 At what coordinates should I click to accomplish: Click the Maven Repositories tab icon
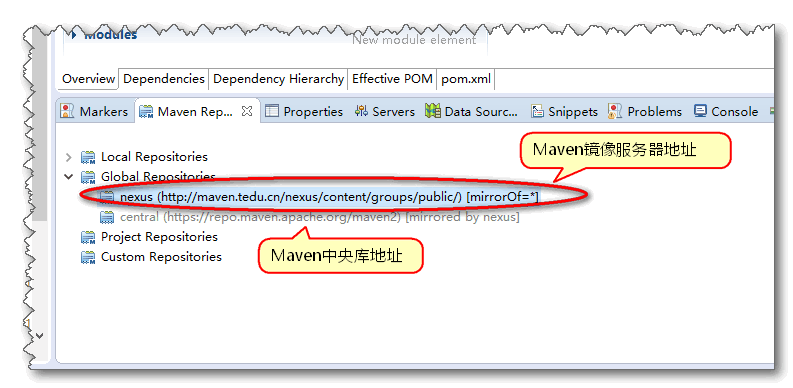[146, 111]
